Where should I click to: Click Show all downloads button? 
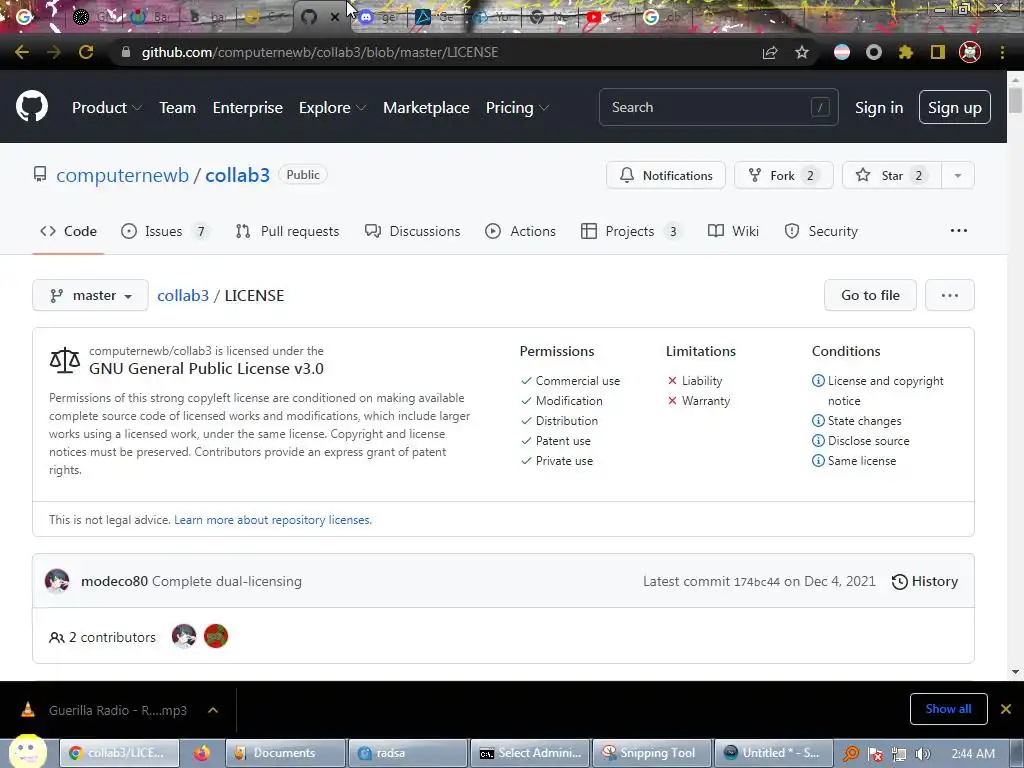(948, 709)
